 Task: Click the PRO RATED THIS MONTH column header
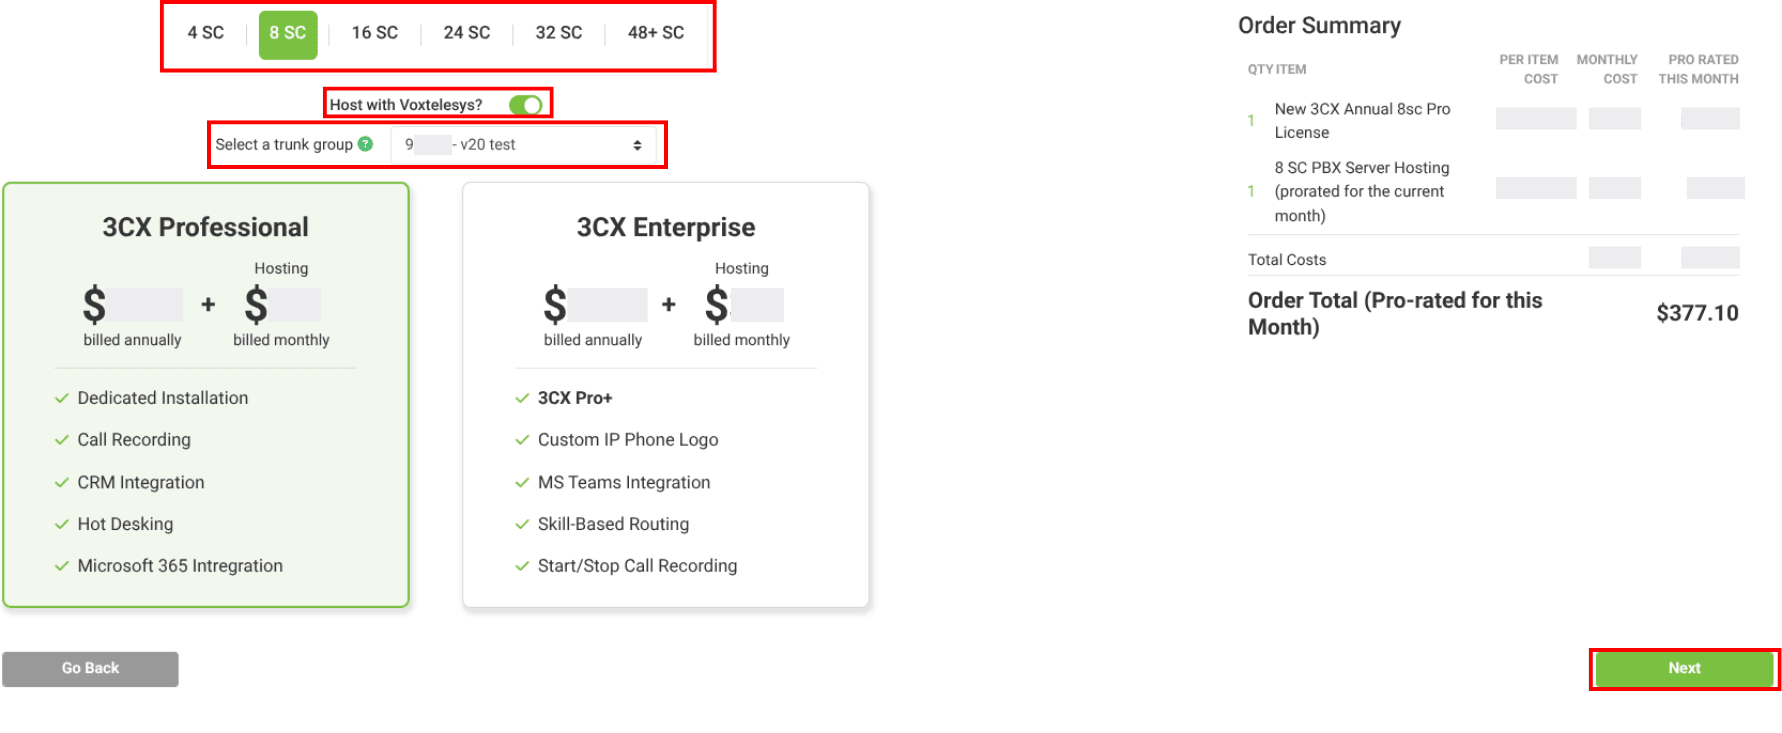[x=1698, y=69]
